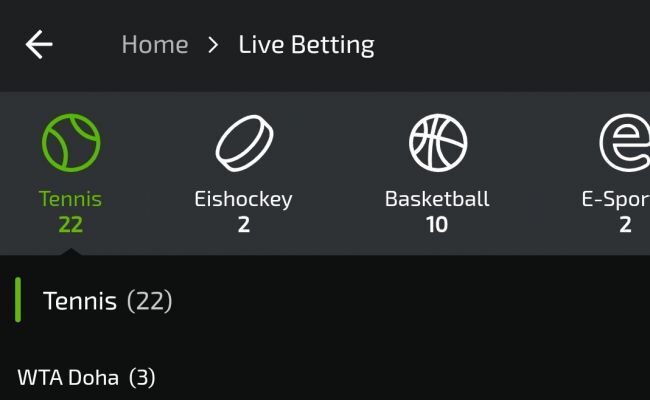Switch to the Eishockey tab label
The image size is (650, 400).
pos(243,198)
